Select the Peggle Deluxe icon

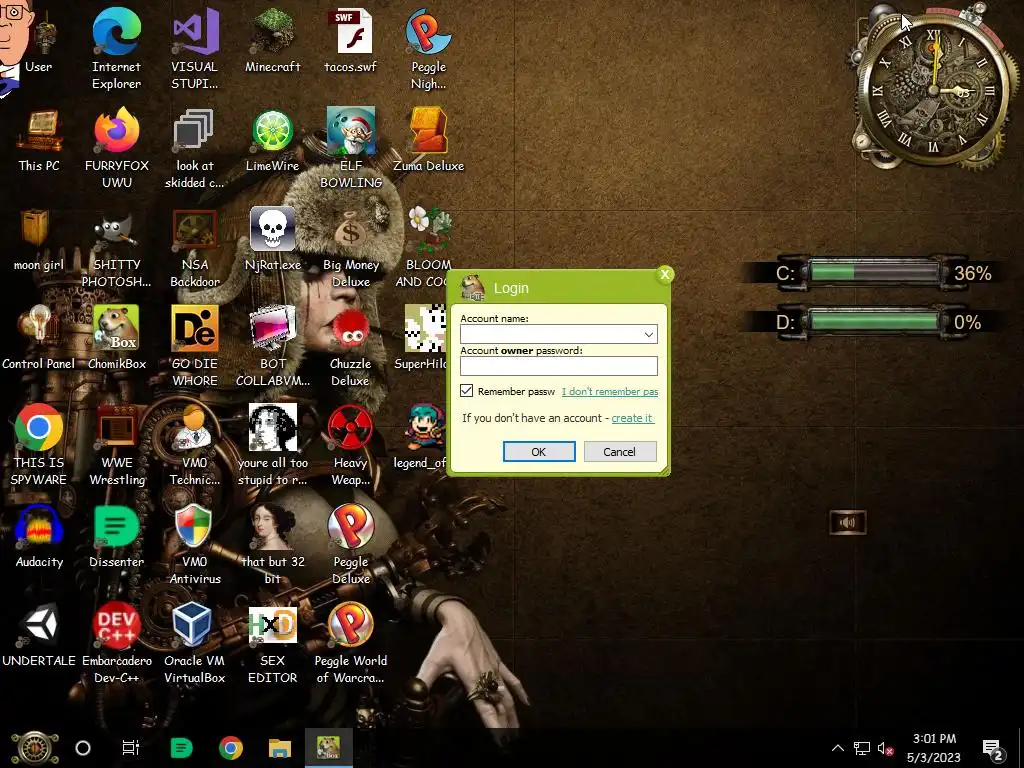[351, 543]
